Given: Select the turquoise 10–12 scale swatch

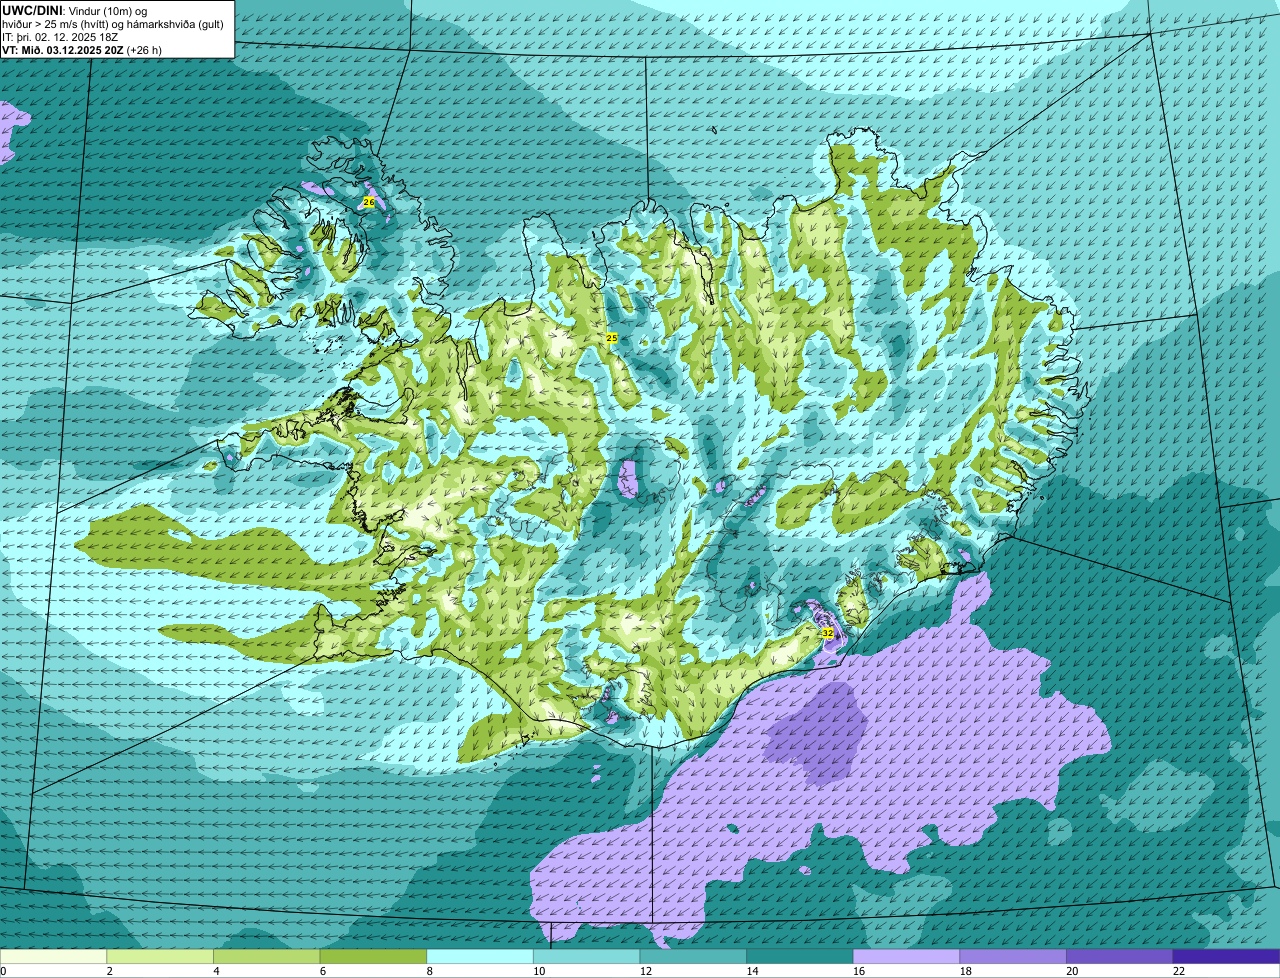Looking at the screenshot, I should pyautogui.click(x=586, y=956).
